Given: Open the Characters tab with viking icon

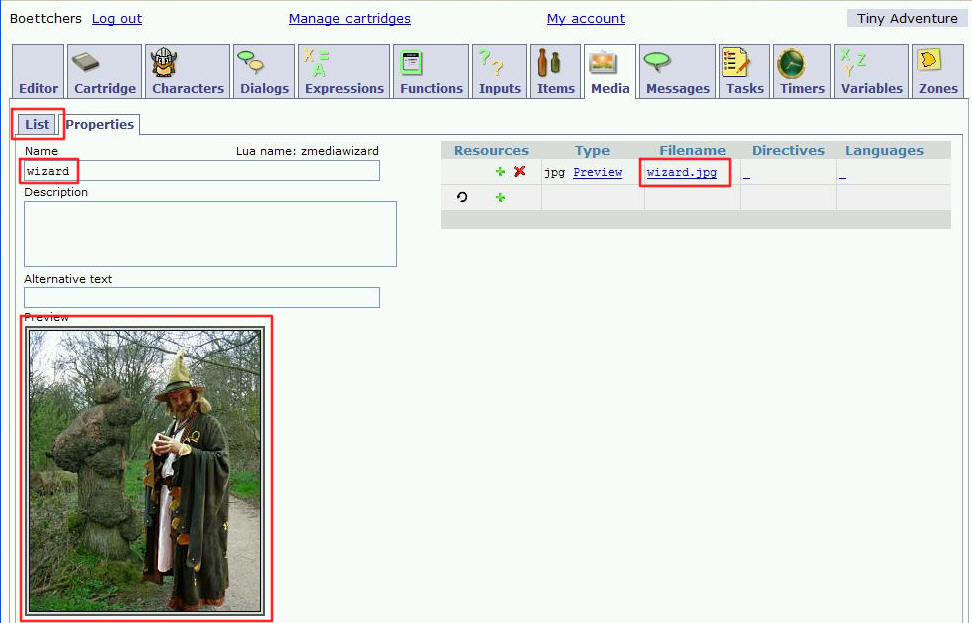Looking at the screenshot, I should [187, 72].
